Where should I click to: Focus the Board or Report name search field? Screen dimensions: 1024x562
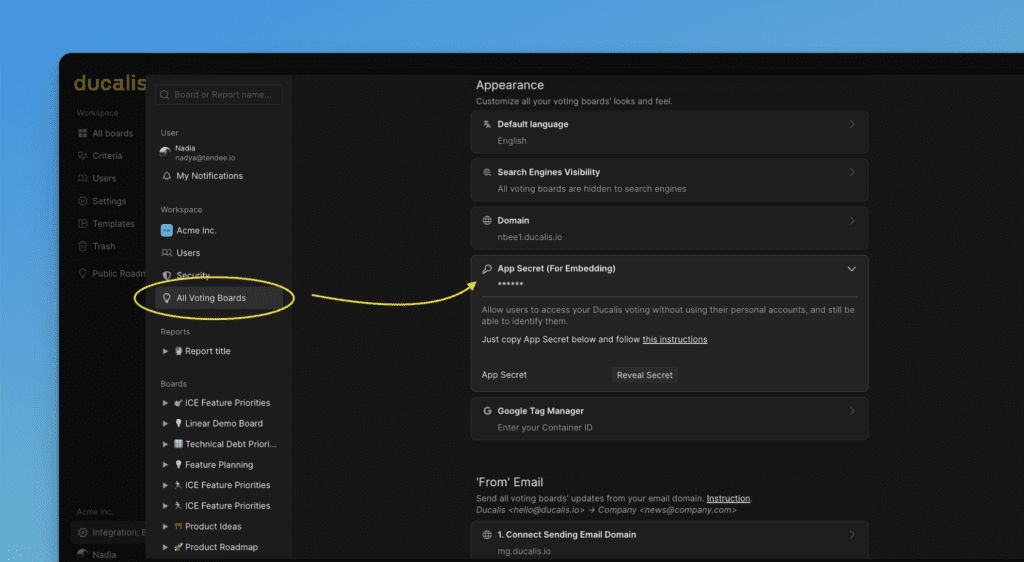point(225,95)
